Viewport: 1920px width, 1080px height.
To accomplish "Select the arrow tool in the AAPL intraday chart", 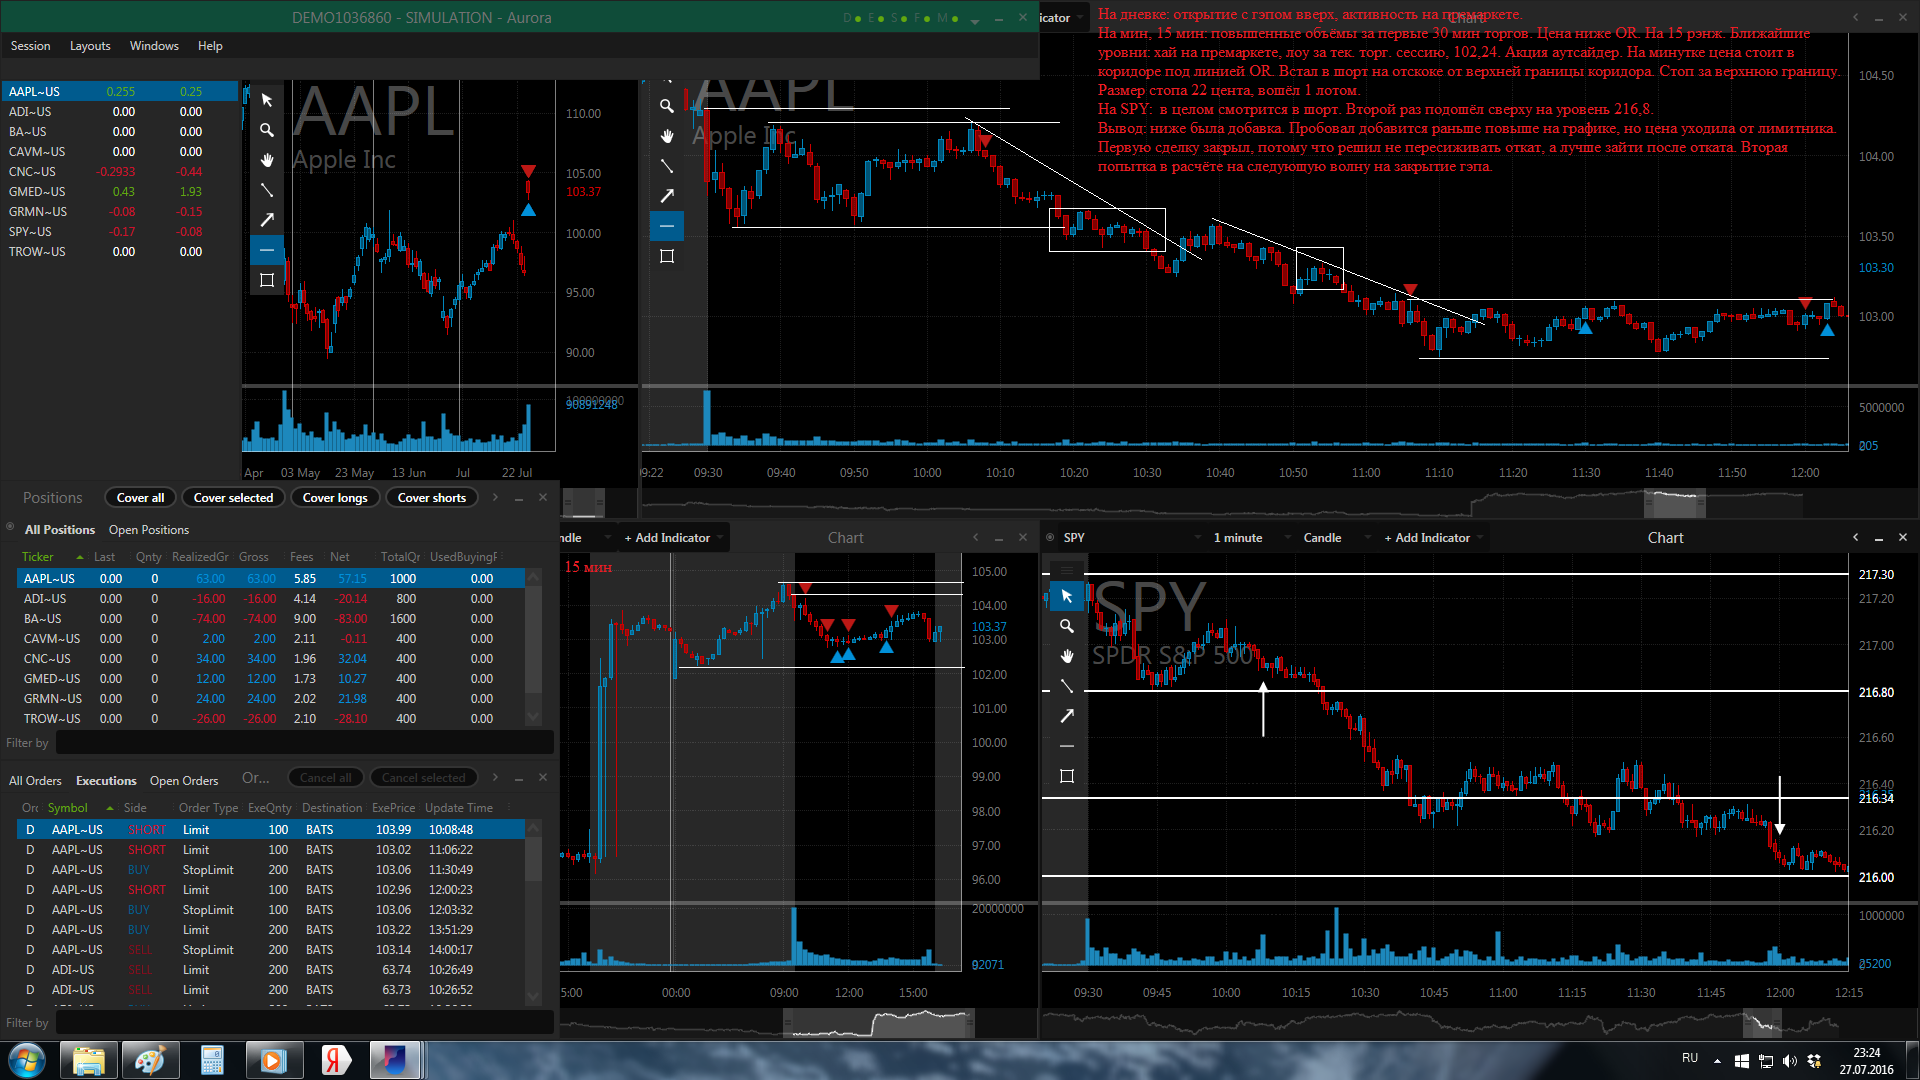I will click(667, 196).
